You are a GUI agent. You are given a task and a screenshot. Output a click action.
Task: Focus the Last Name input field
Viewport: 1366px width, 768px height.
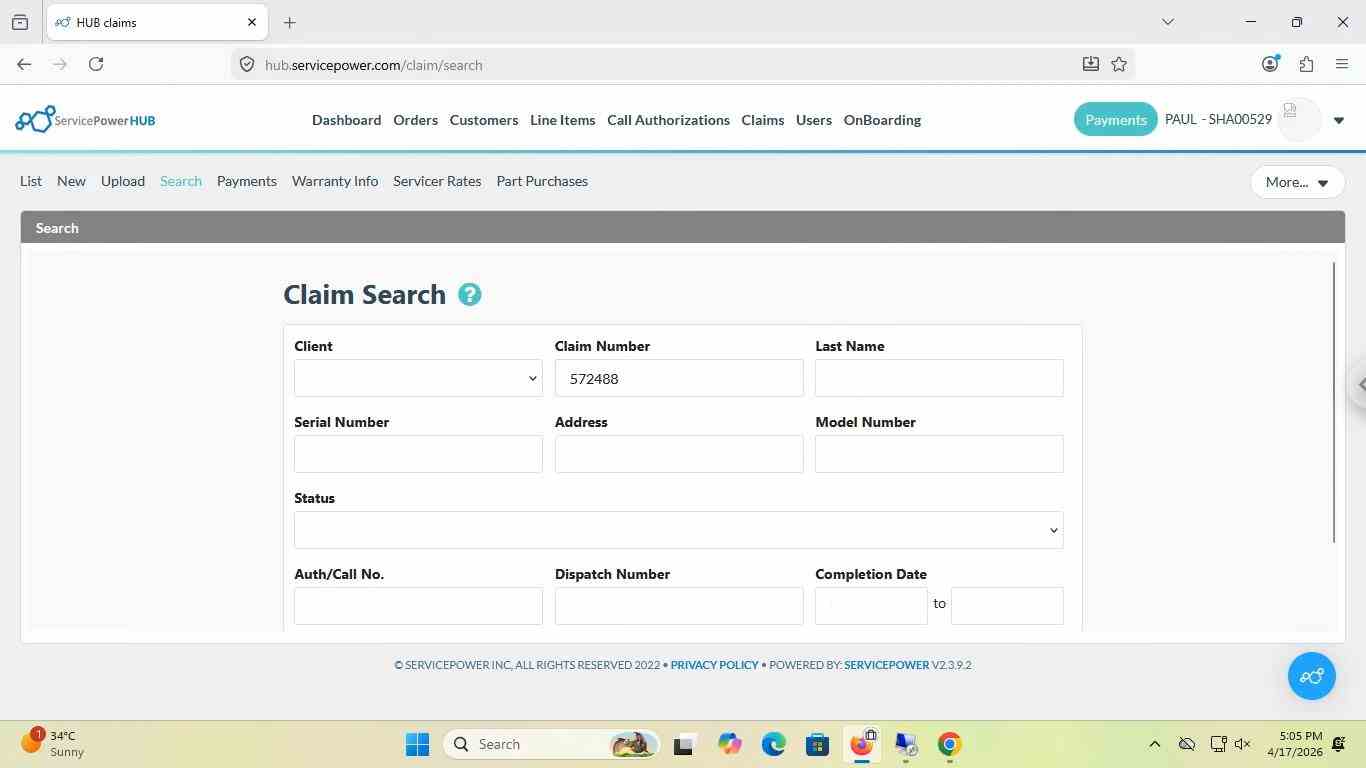939,378
